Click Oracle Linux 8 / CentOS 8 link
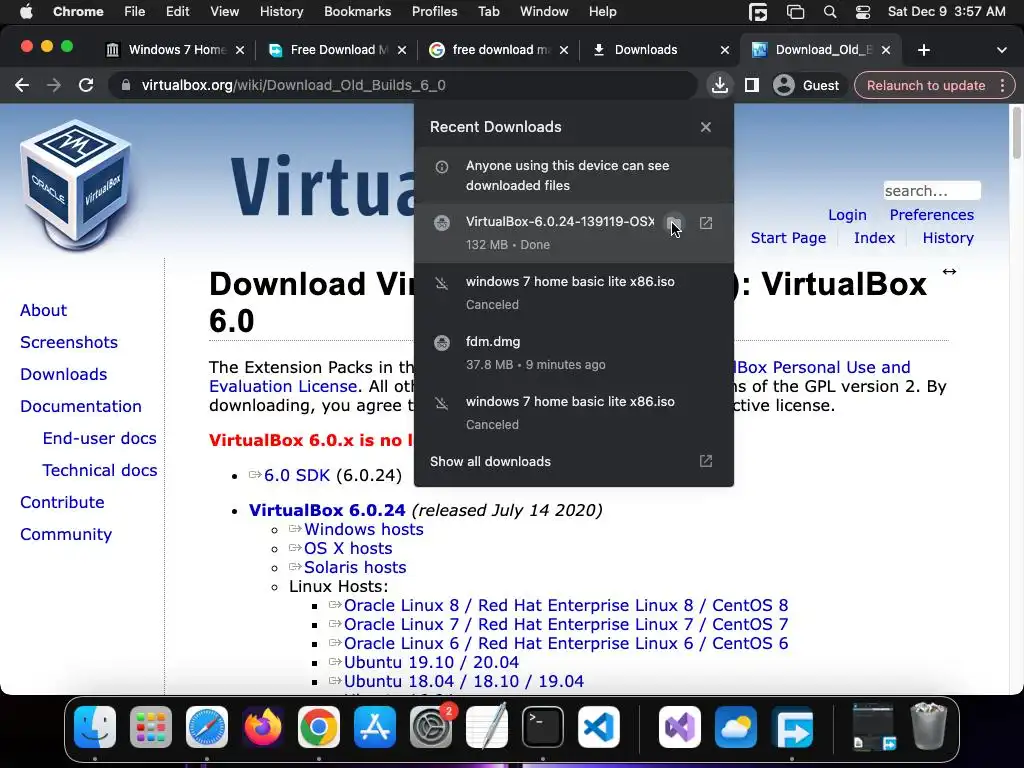The image size is (1024, 768). click(x=566, y=605)
